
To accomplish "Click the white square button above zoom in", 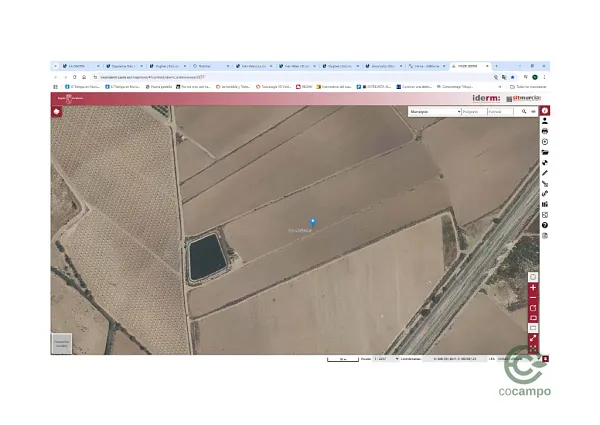I will point(533,277).
